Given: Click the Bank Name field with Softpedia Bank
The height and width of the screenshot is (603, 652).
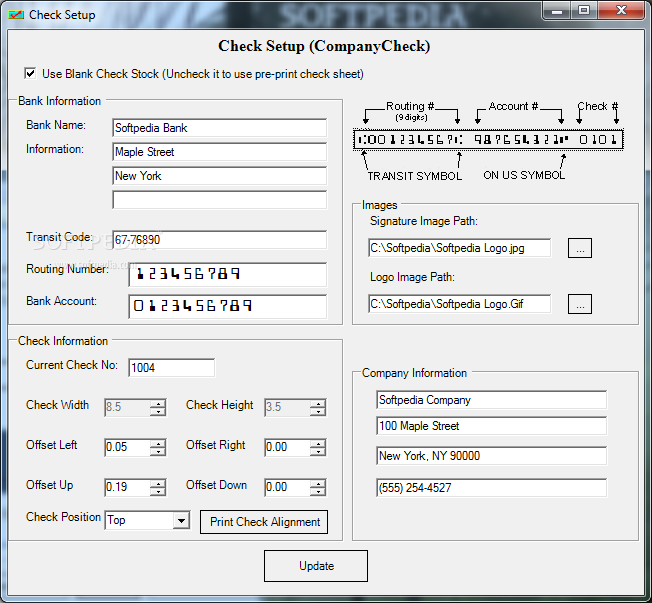Looking at the screenshot, I should [x=220, y=128].
